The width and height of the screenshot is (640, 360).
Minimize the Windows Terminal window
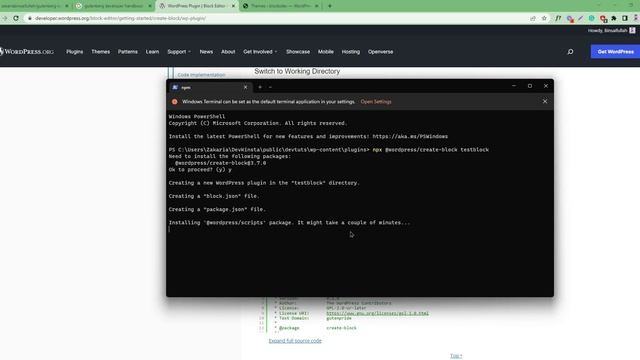coord(514,86)
